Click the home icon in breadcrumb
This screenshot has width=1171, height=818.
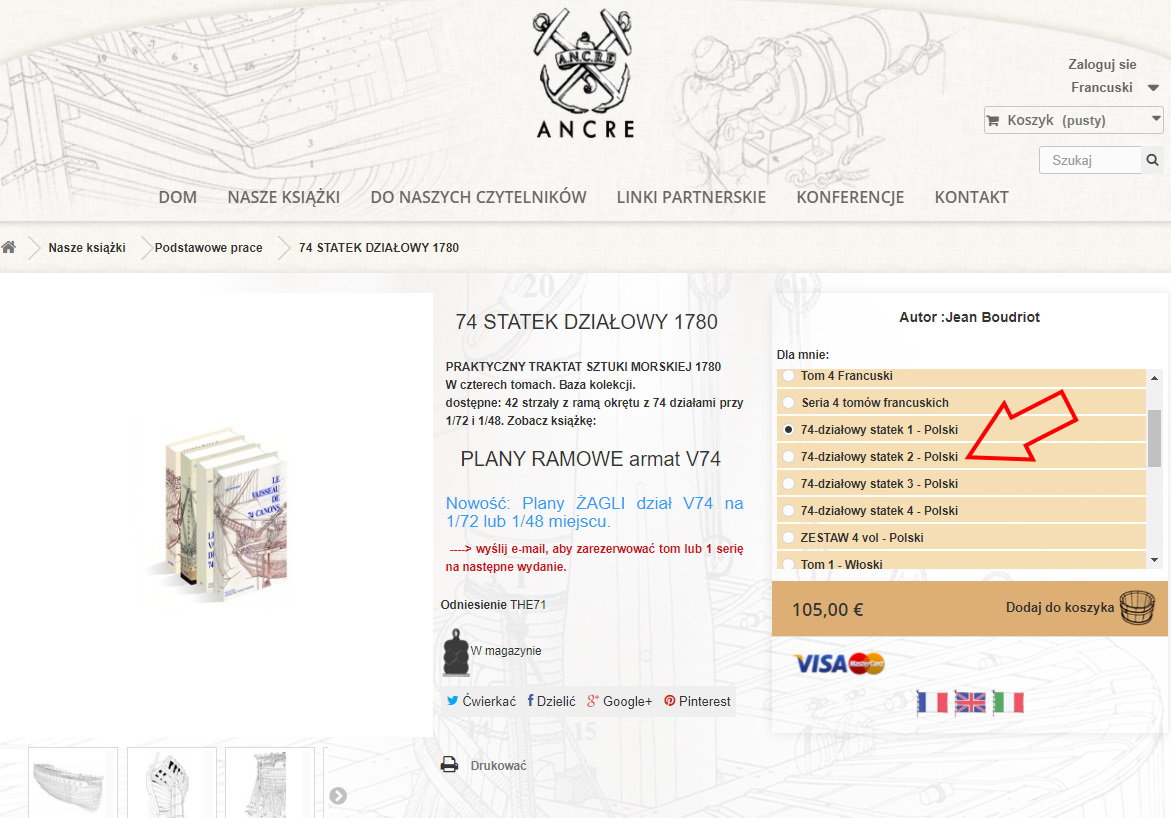click(9, 247)
